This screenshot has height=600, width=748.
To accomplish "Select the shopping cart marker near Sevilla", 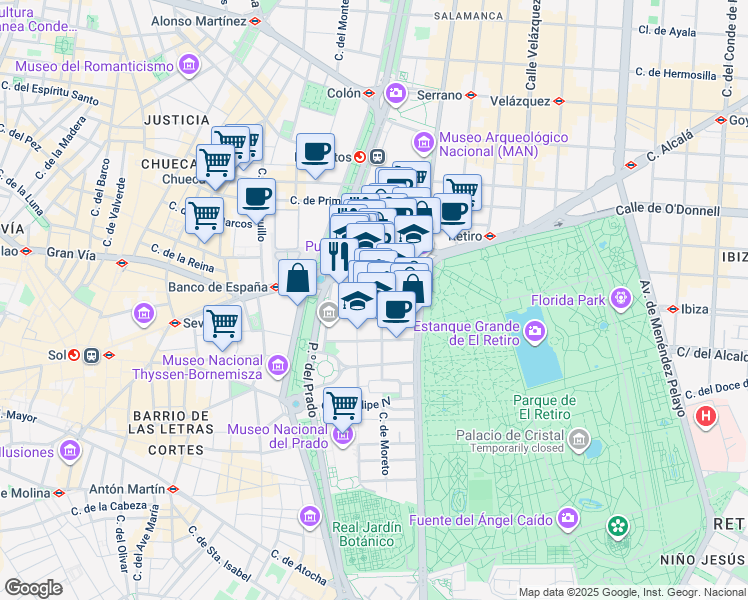I will tap(222, 326).
